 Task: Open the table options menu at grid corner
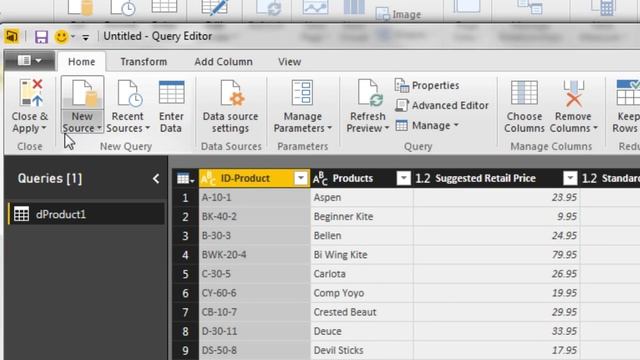point(185,178)
